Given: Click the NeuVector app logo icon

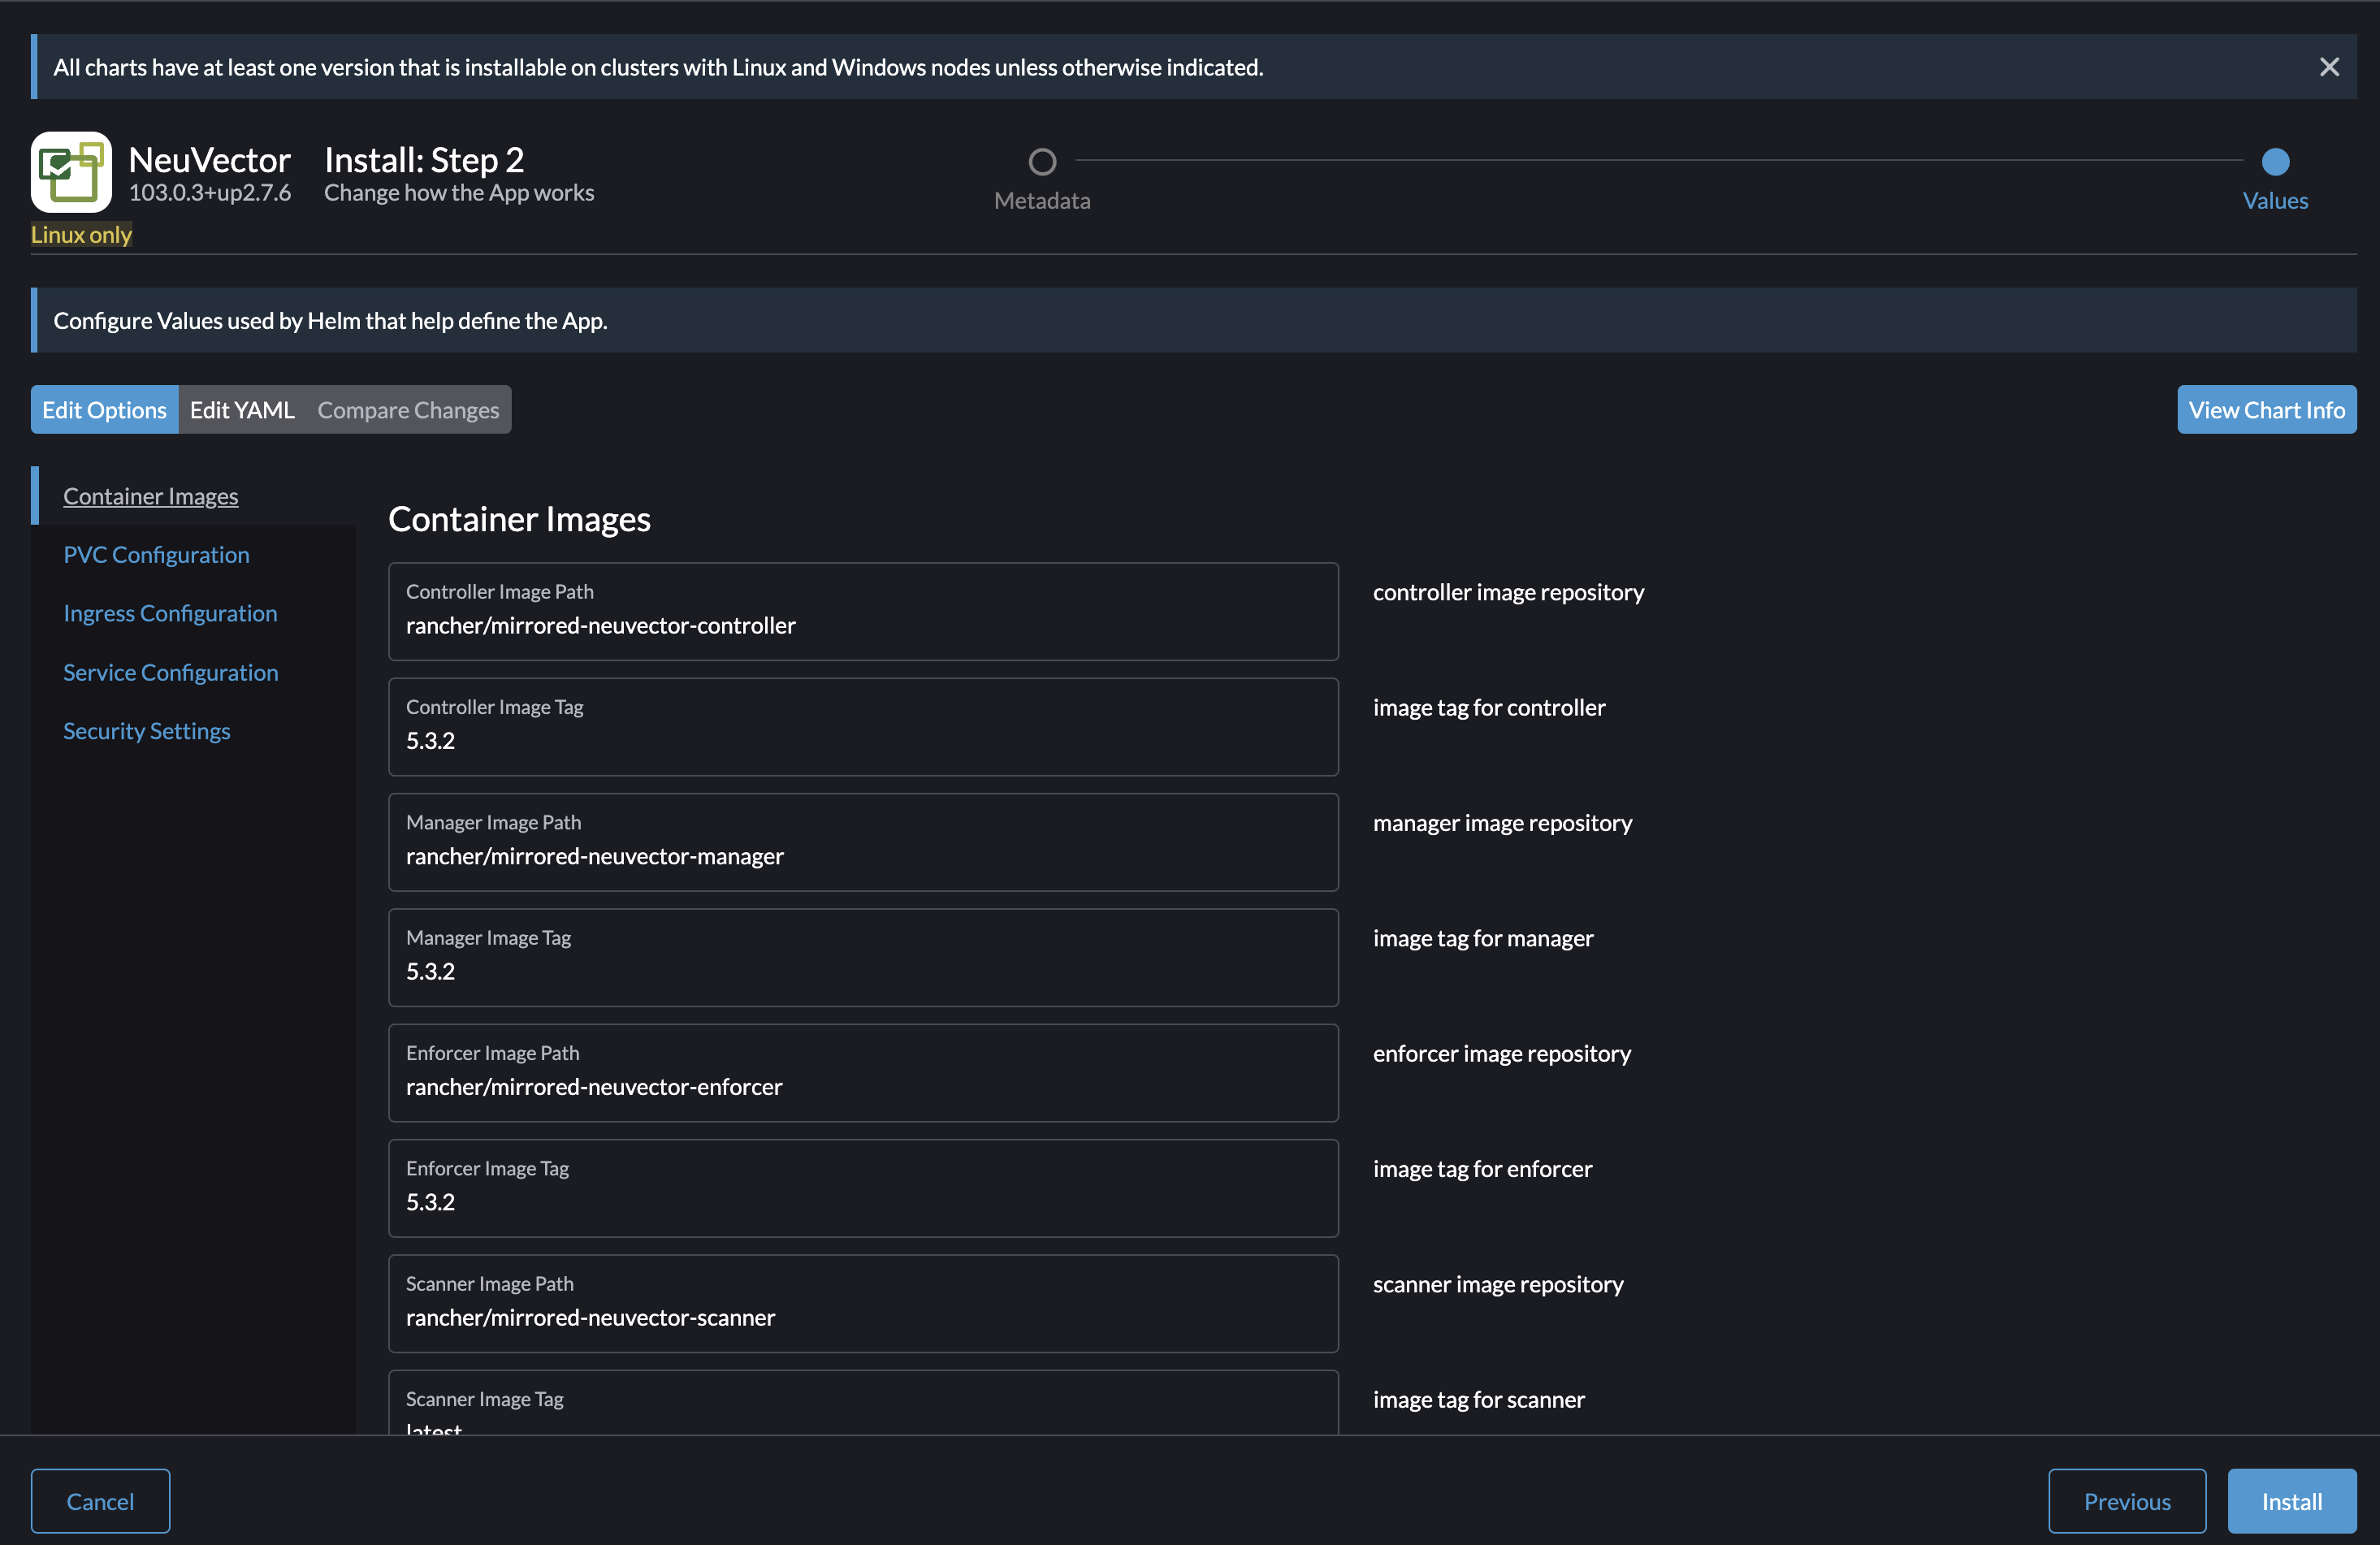Looking at the screenshot, I should pos(71,172).
